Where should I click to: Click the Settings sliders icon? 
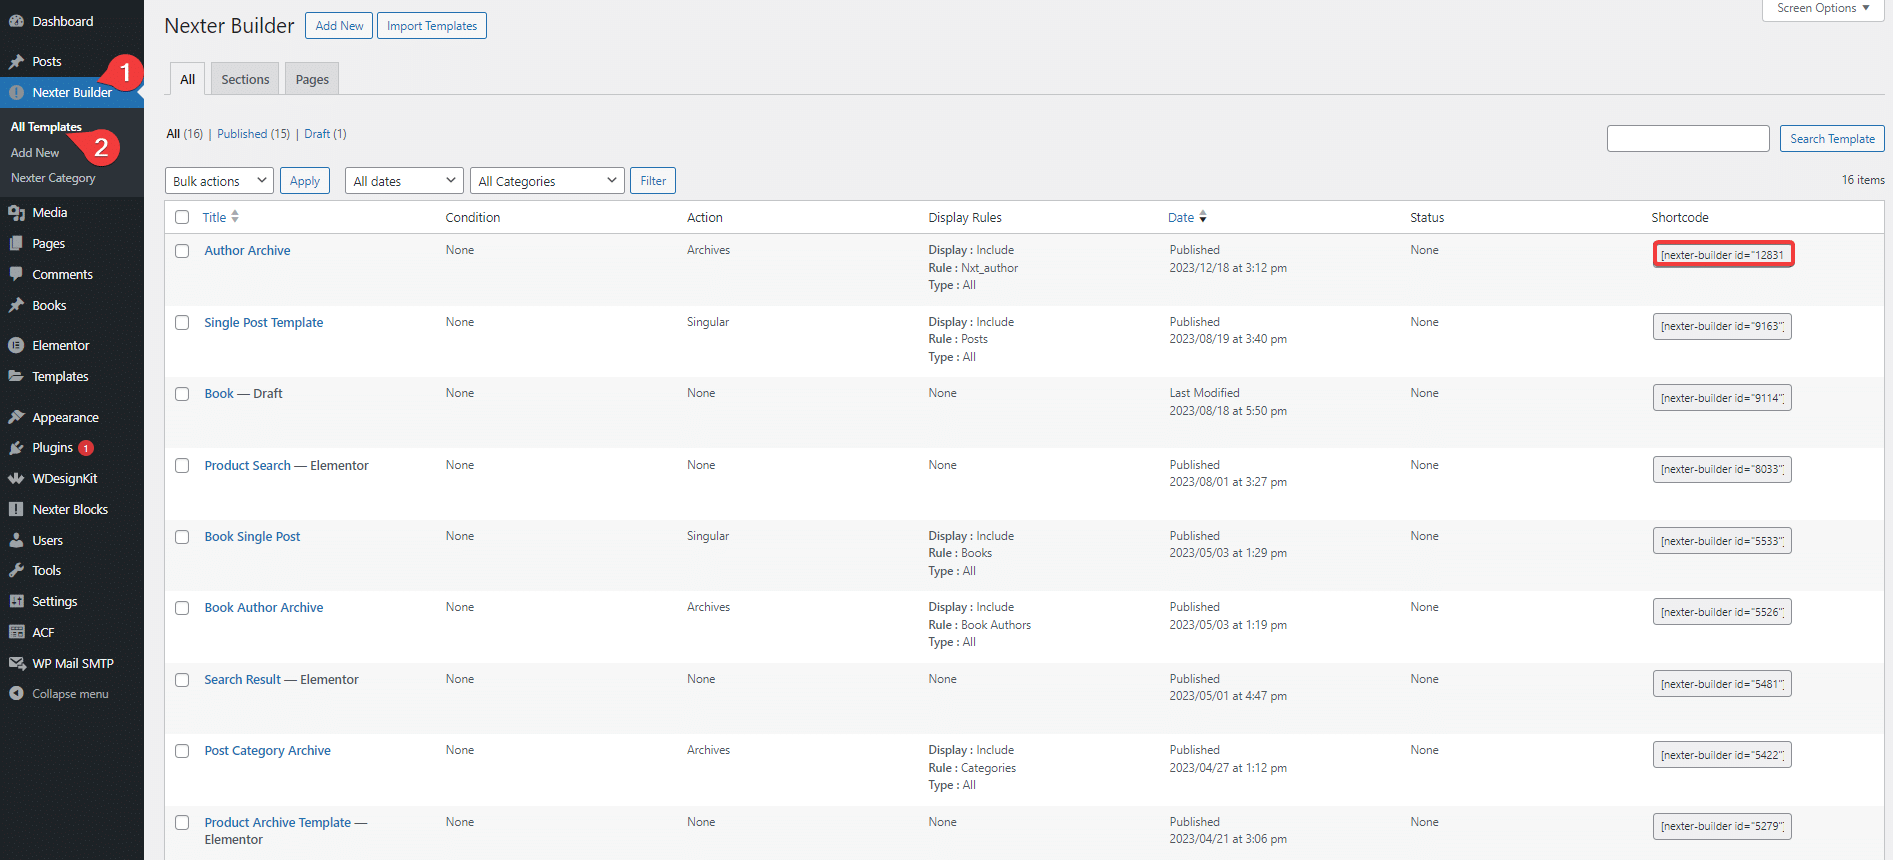tap(16, 601)
